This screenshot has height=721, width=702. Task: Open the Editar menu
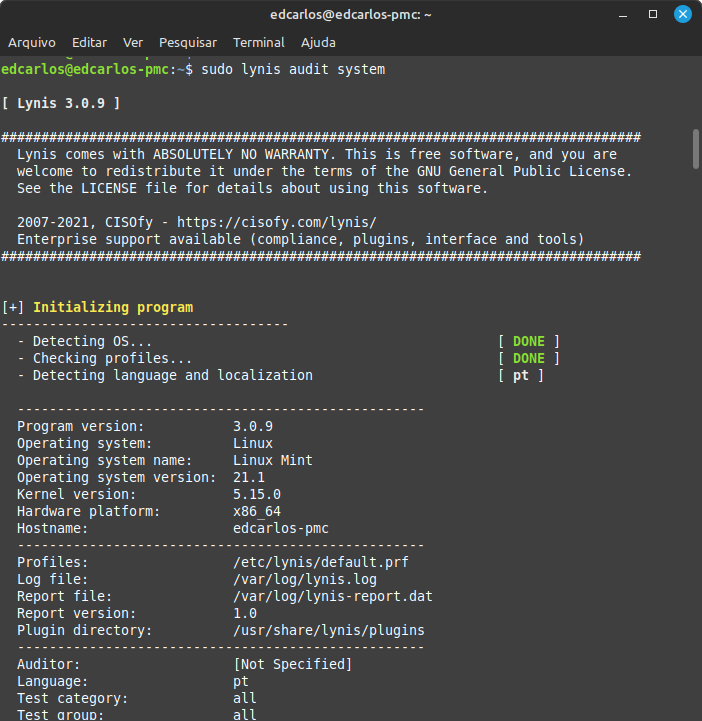pyautogui.click(x=89, y=43)
